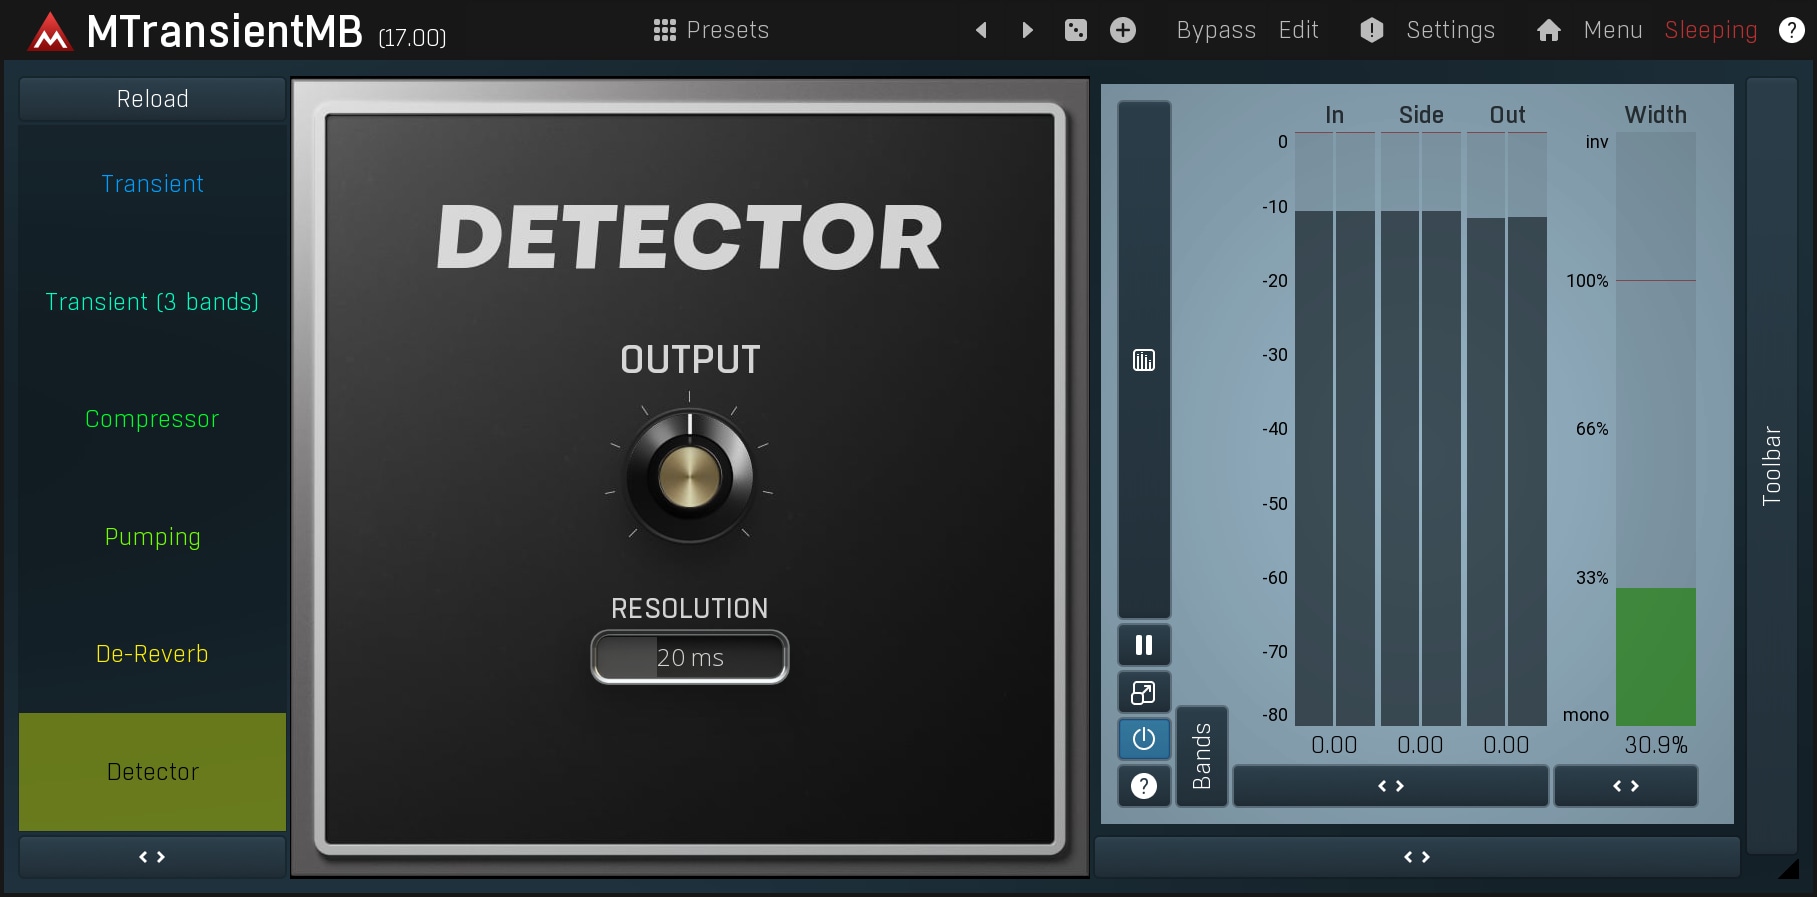Click the previous preset arrow

pos(981,30)
